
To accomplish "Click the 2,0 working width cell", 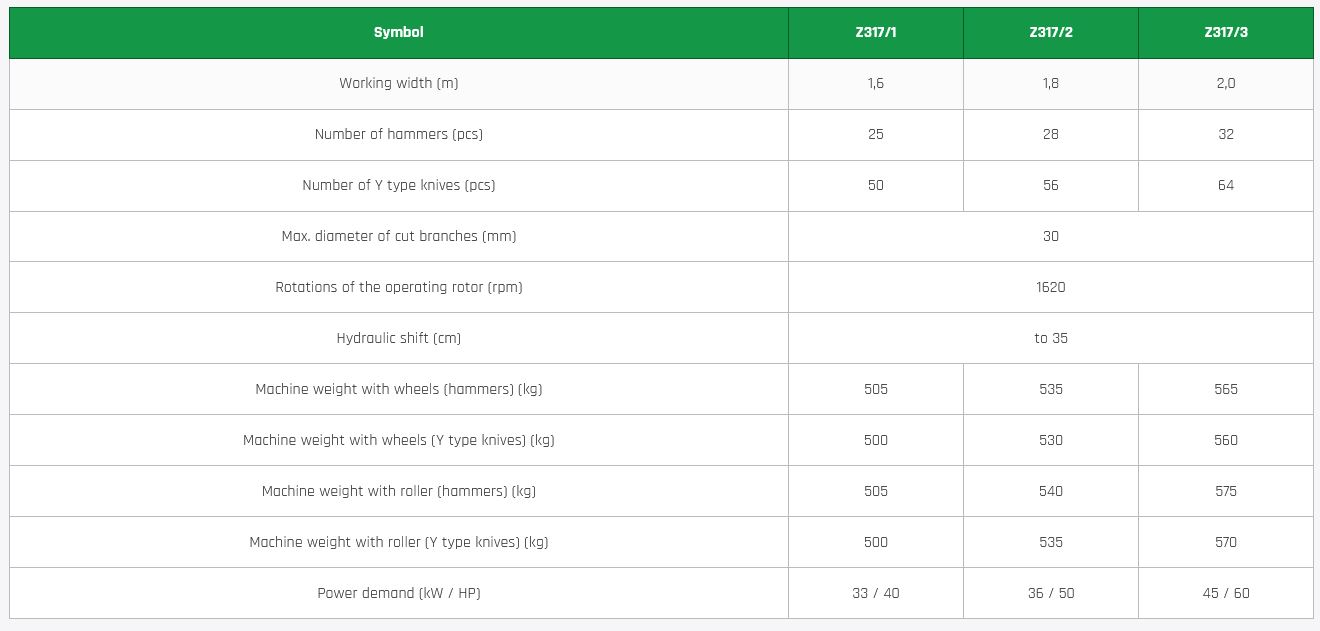I will [1225, 83].
